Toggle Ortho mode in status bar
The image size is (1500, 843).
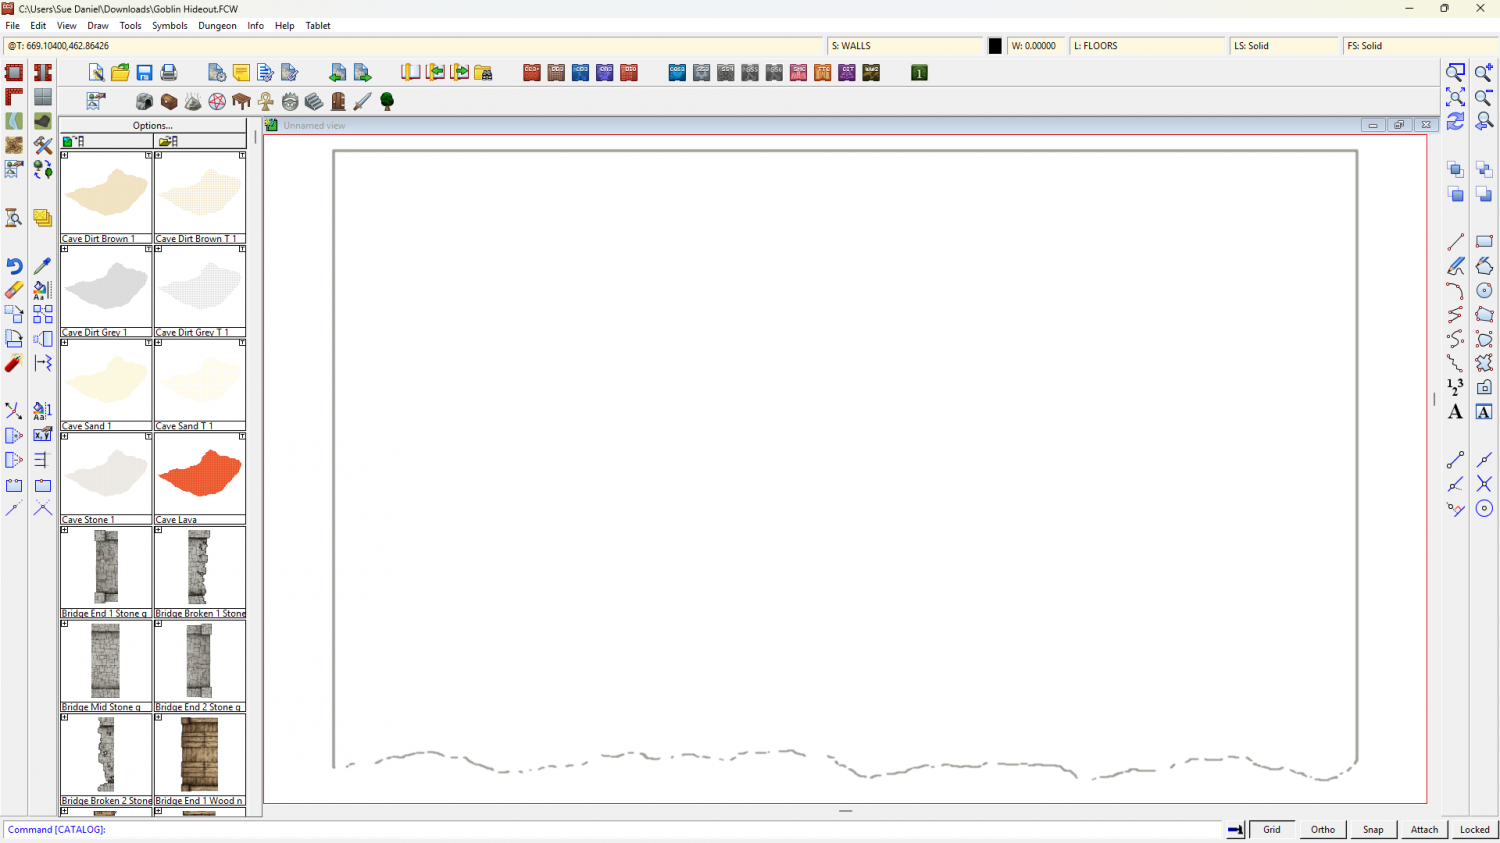1322,829
